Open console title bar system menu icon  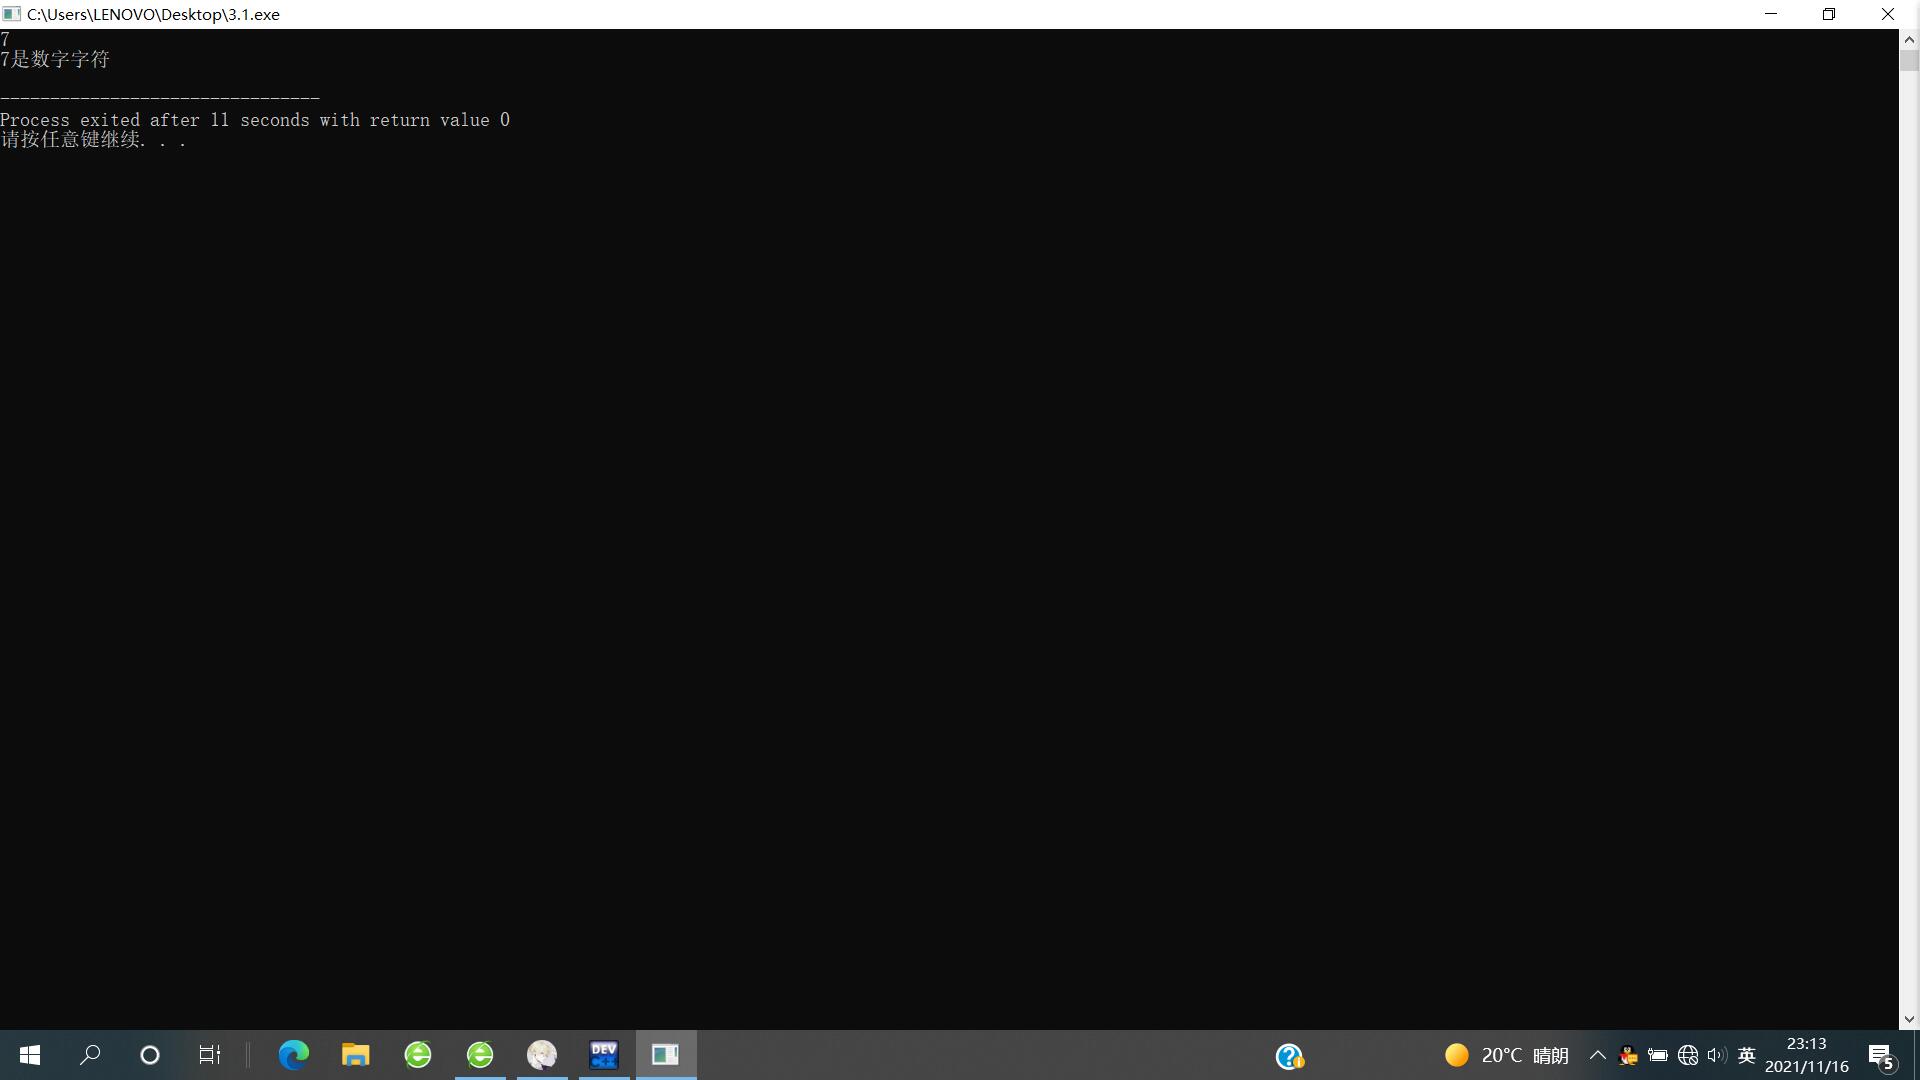click(x=11, y=14)
